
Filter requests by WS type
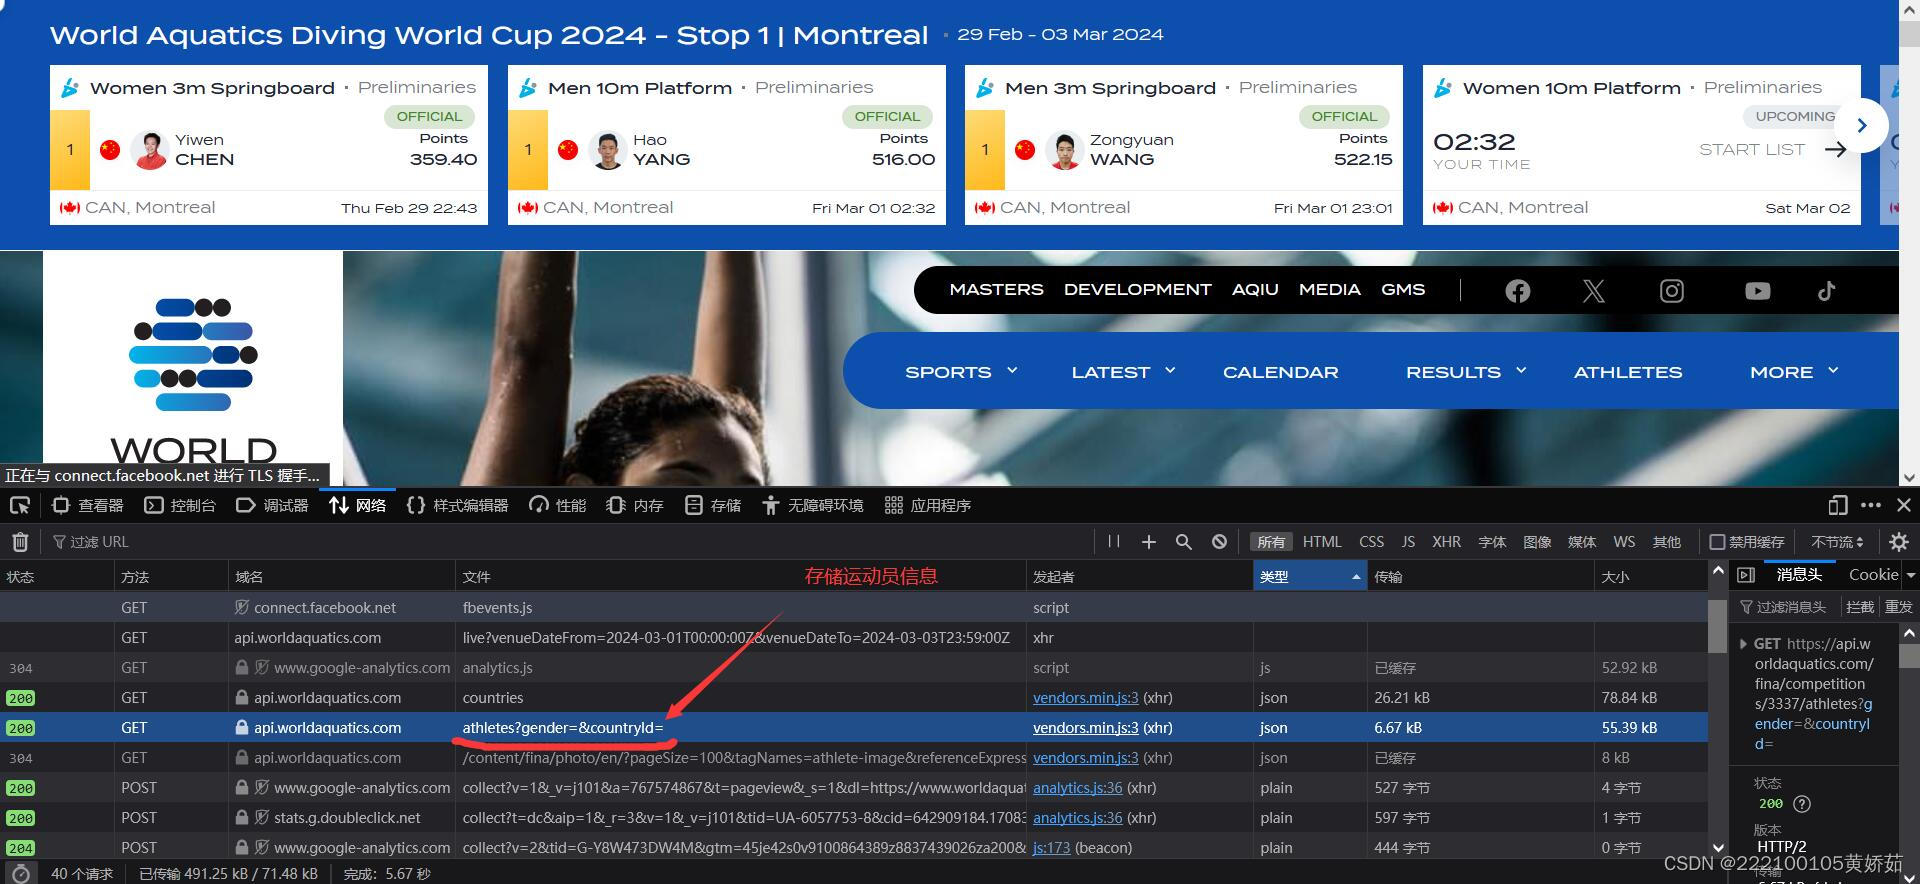1624,542
